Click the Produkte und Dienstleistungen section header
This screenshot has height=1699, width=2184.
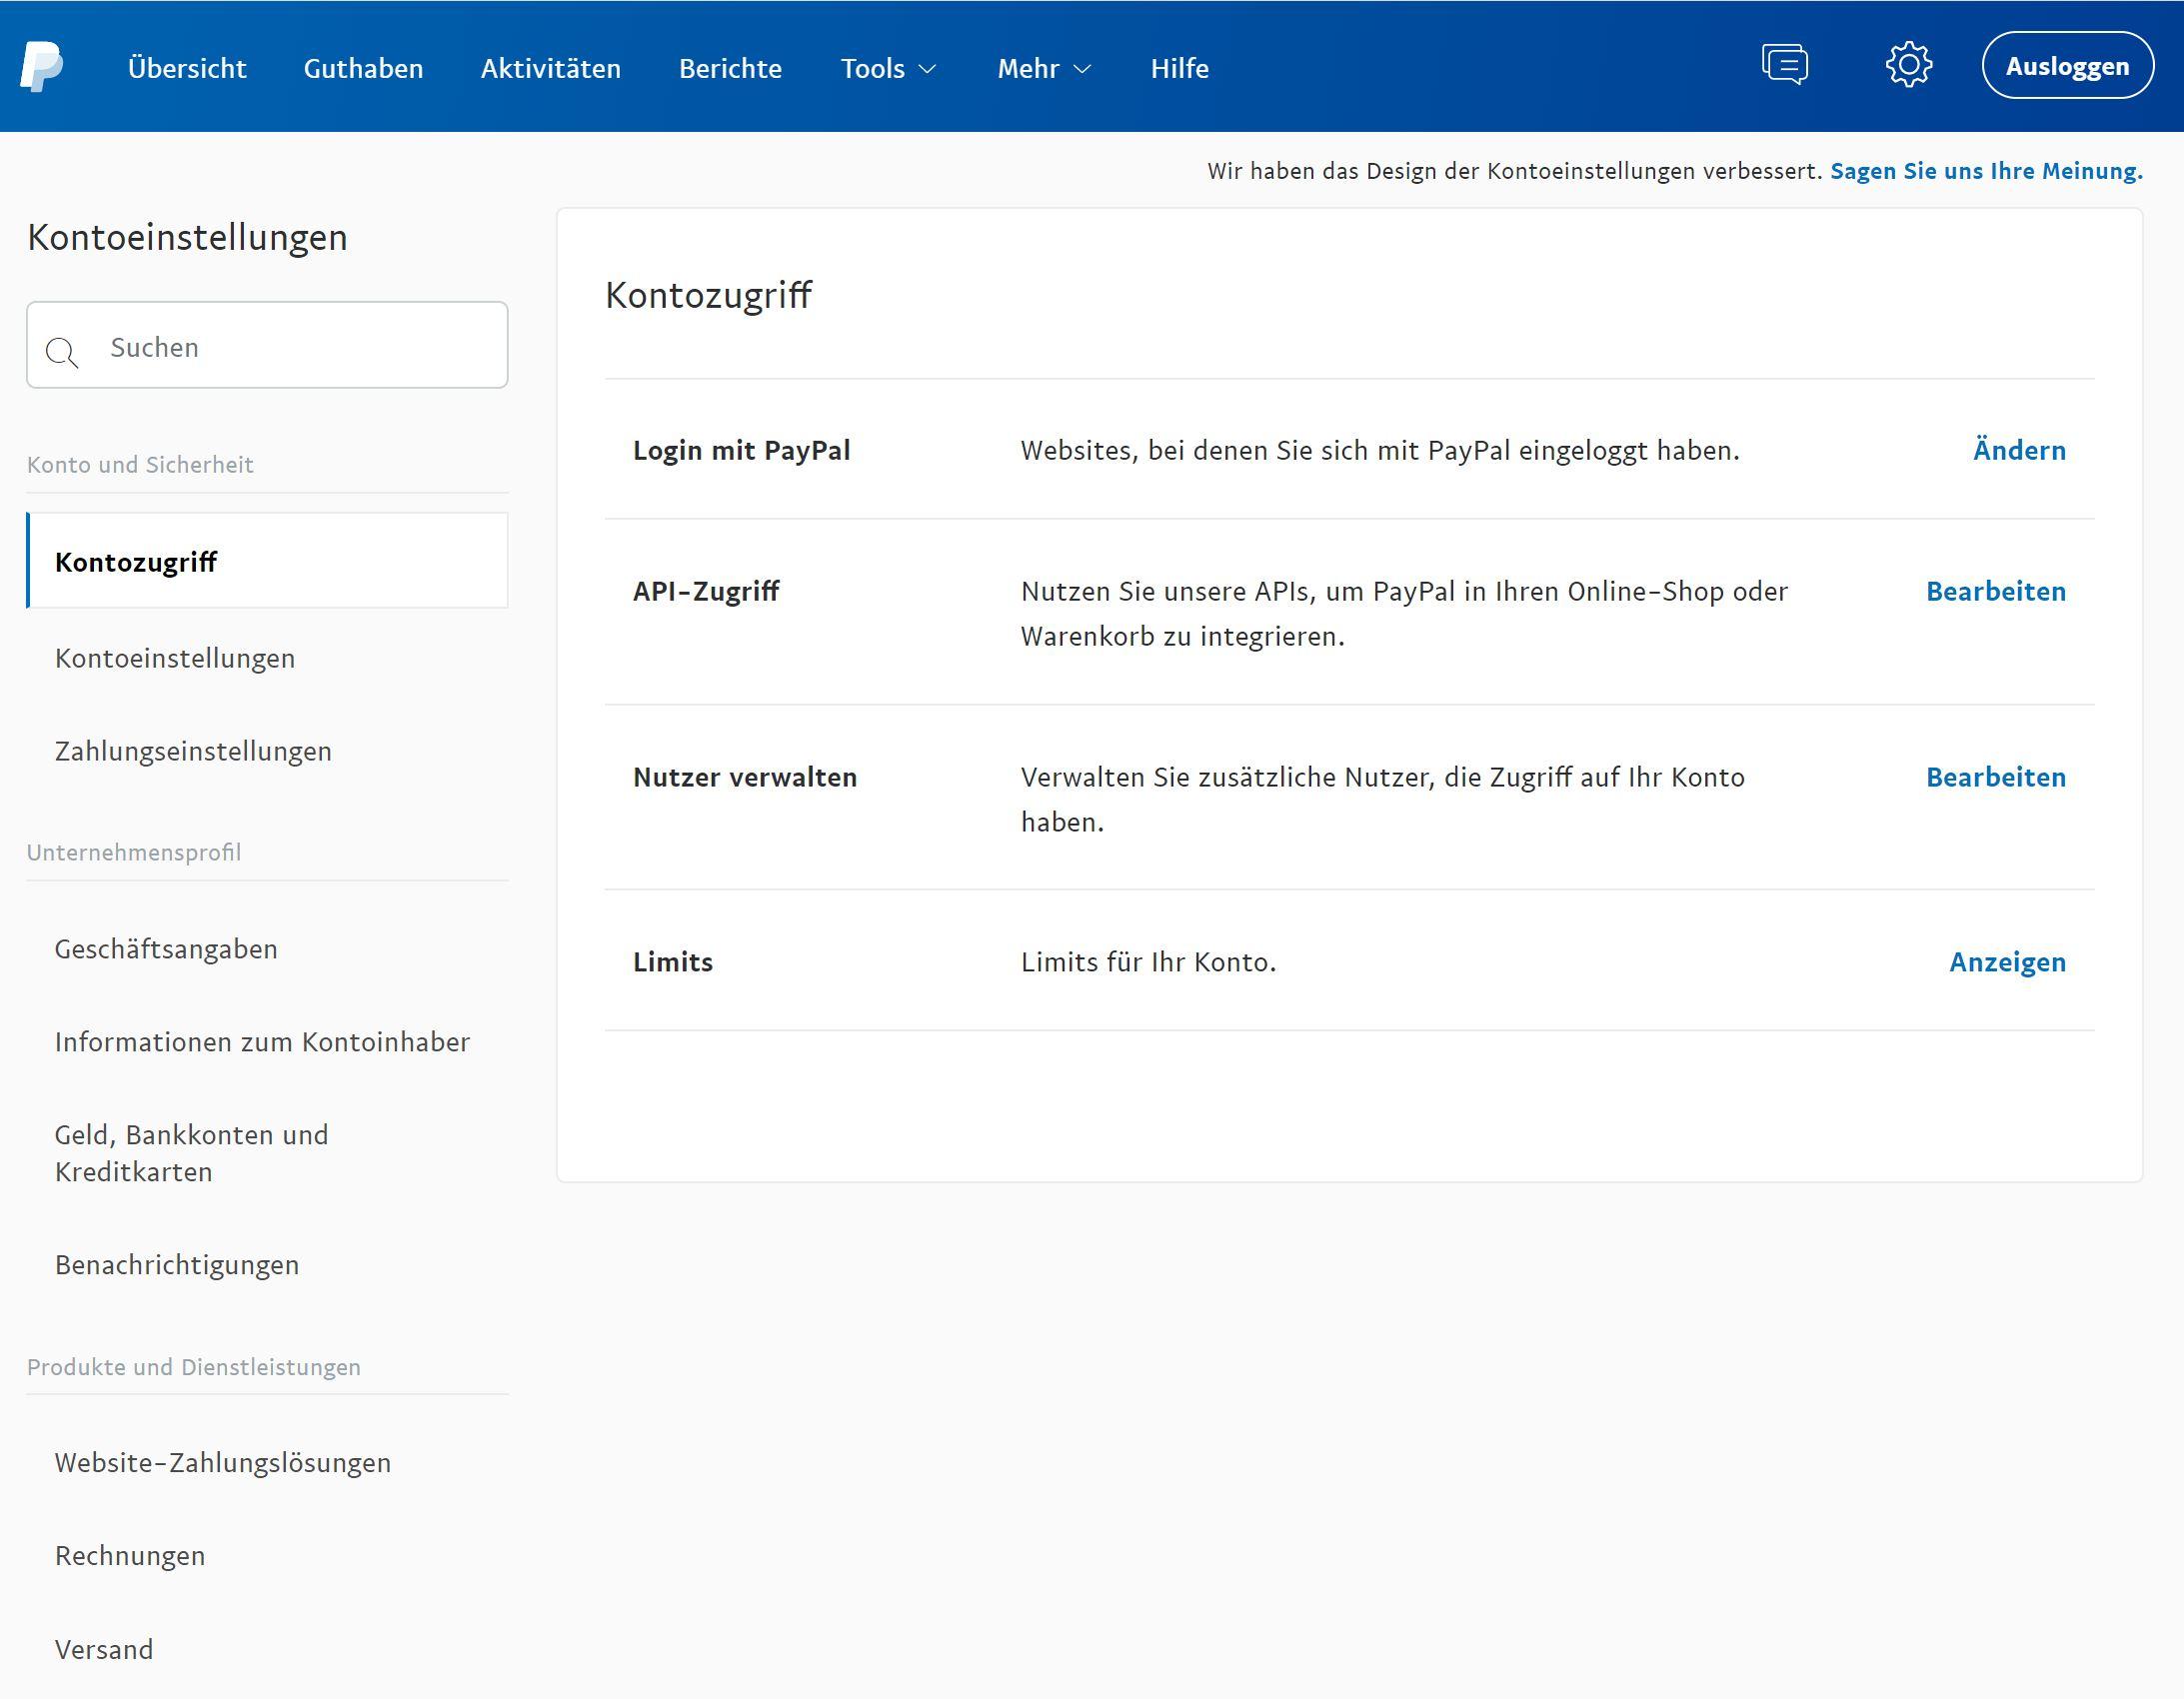pyautogui.click(x=194, y=1367)
